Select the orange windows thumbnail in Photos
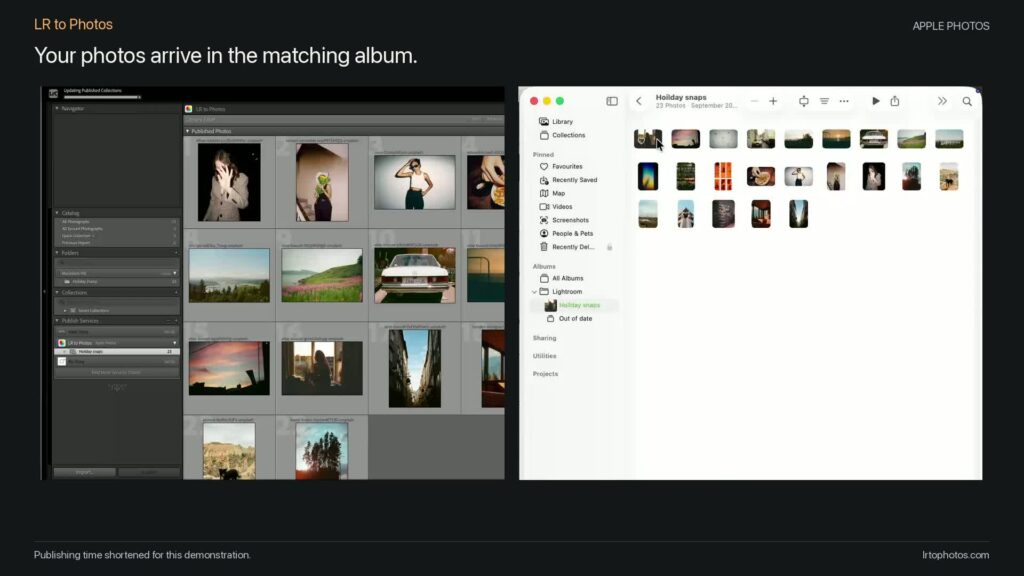Image resolution: width=1024 pixels, height=576 pixels. pos(723,176)
